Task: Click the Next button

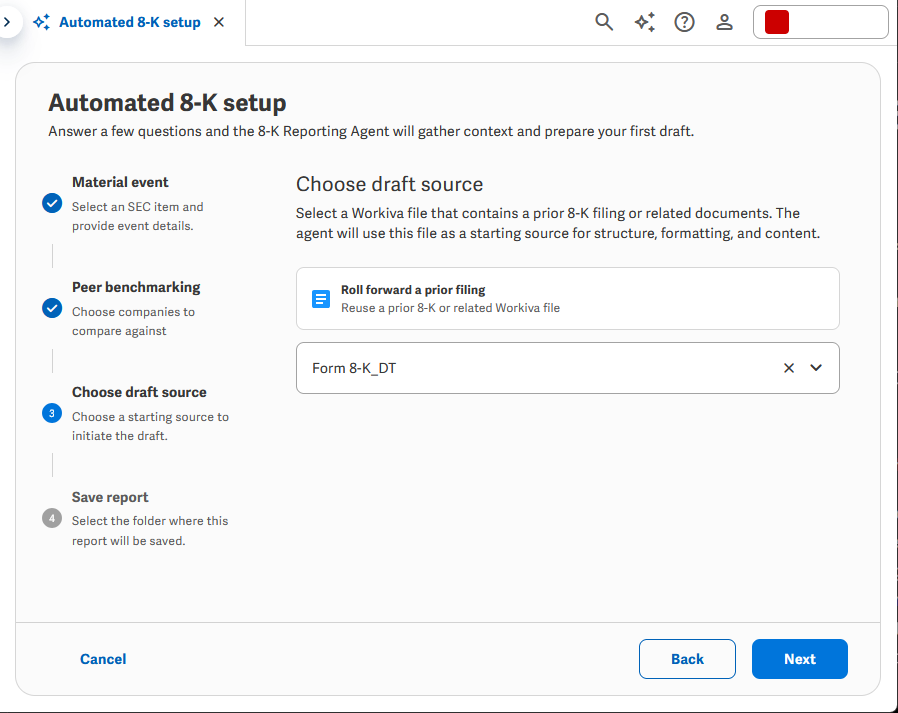Action: point(799,659)
